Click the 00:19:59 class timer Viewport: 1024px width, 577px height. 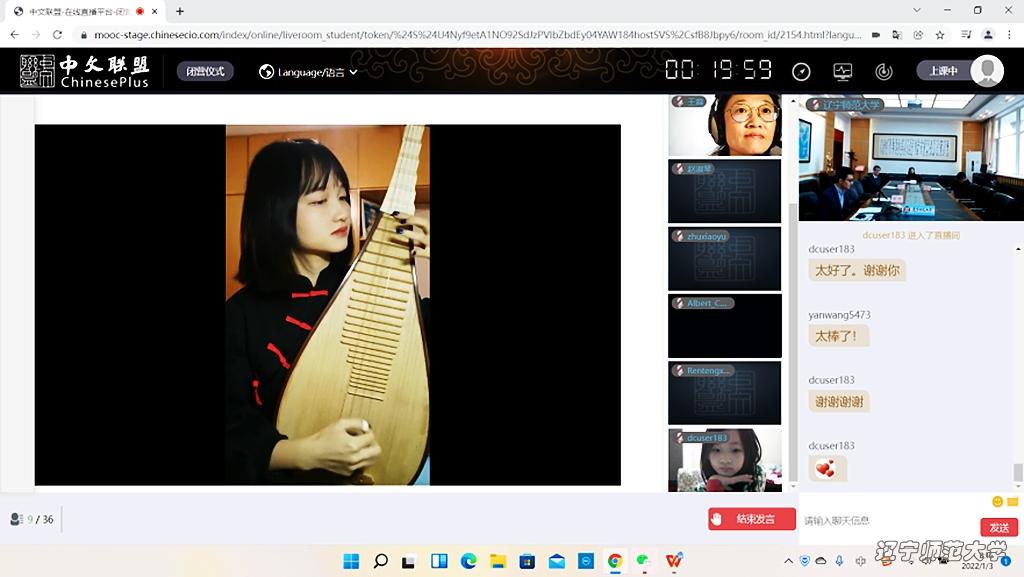(718, 70)
